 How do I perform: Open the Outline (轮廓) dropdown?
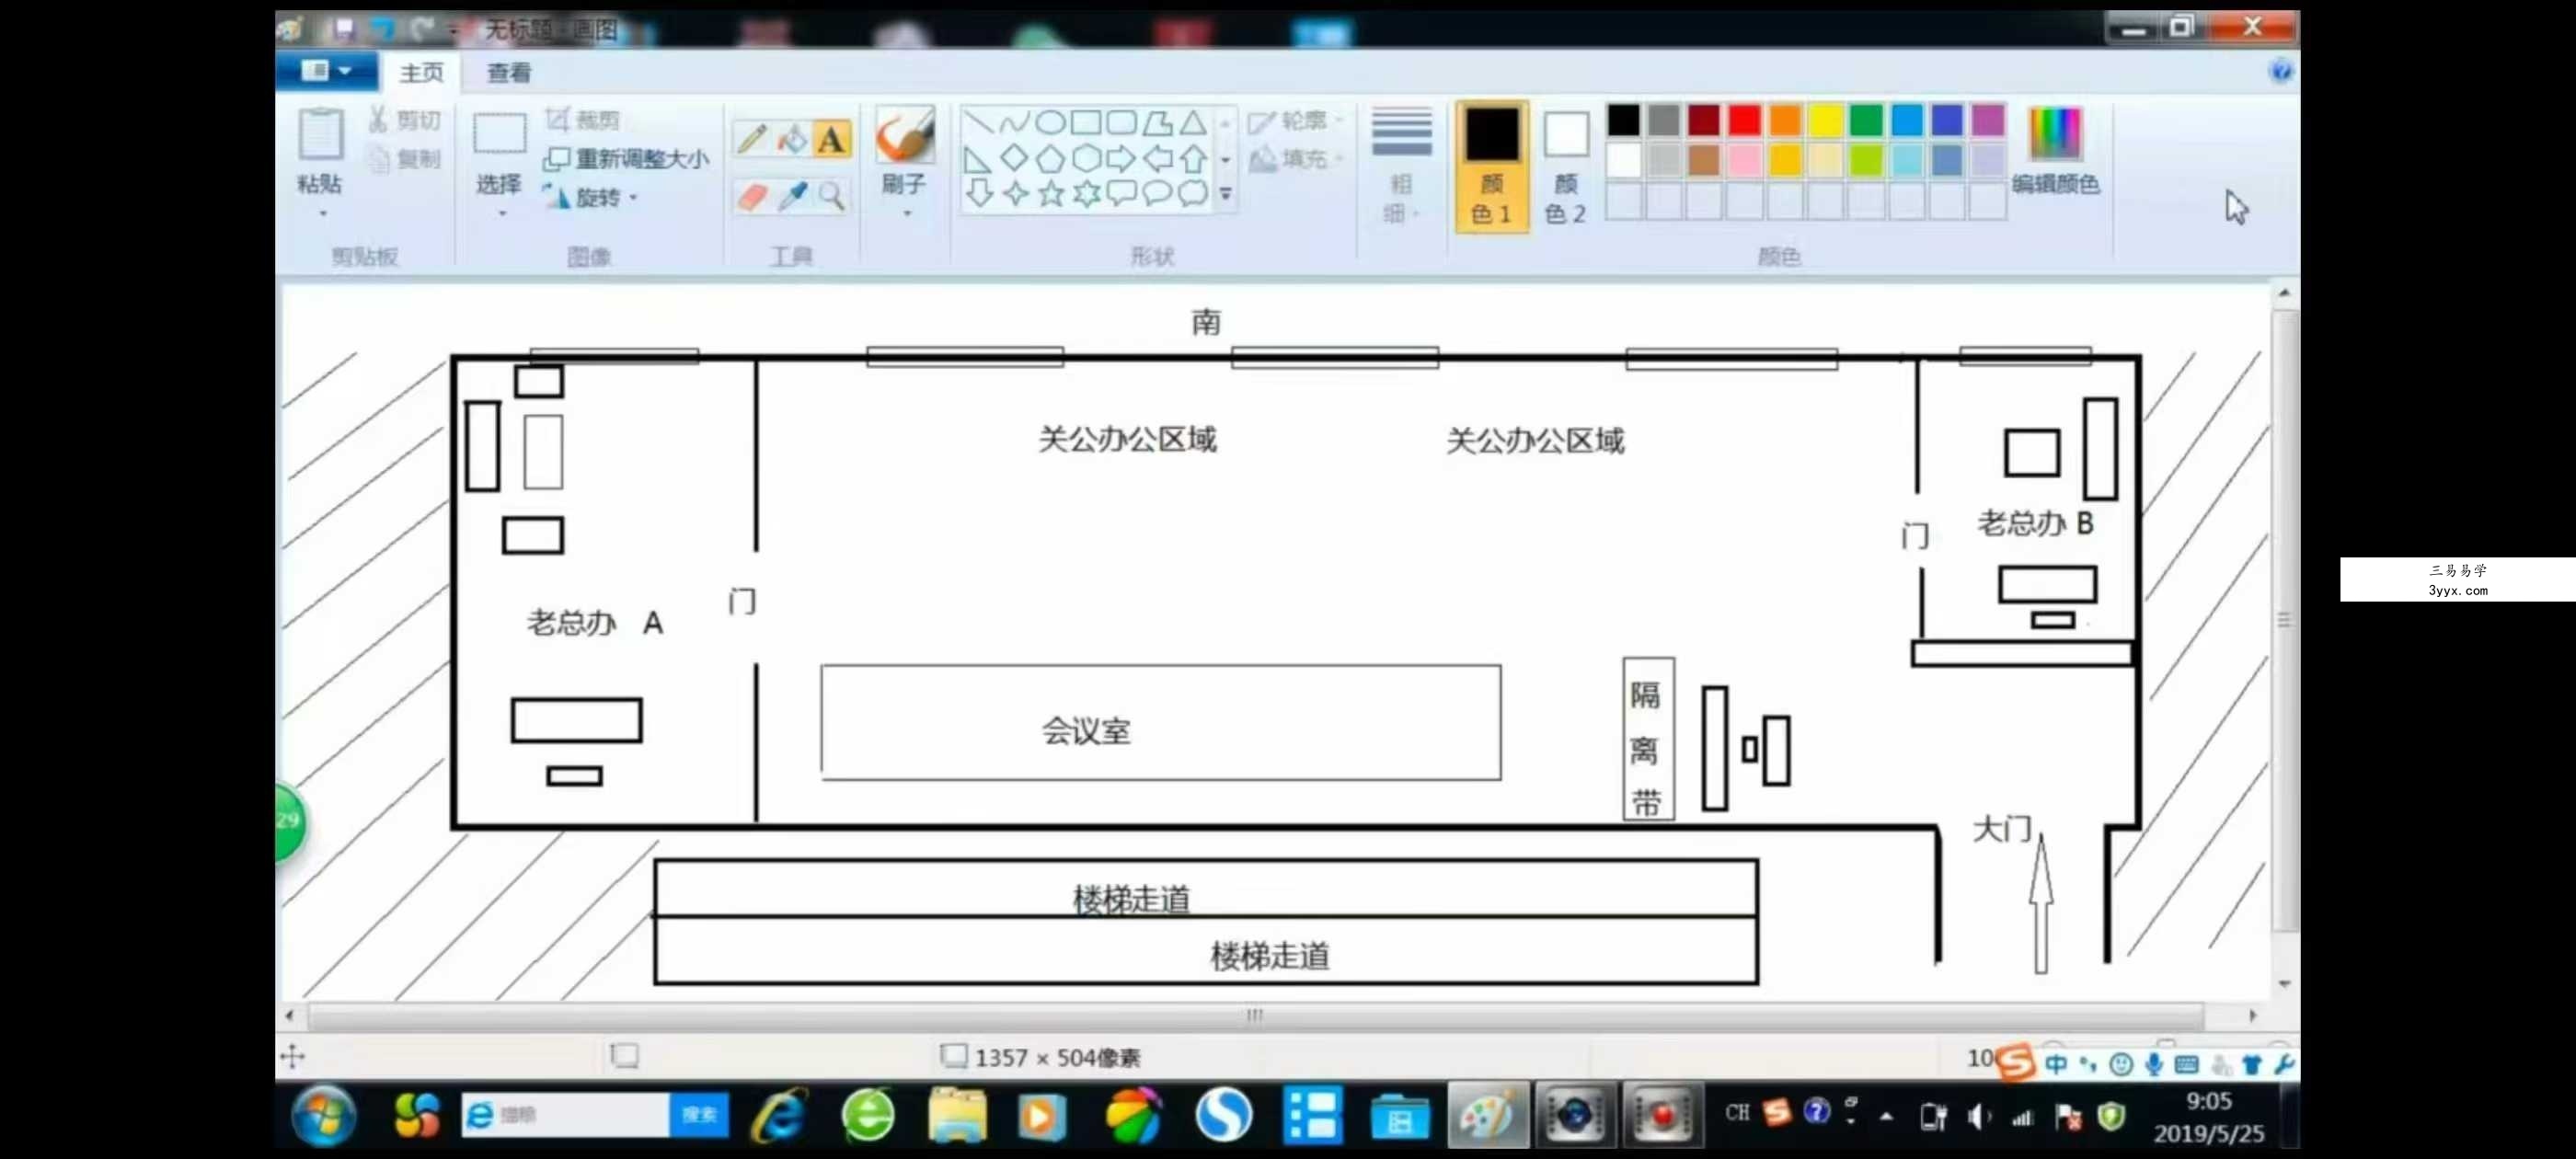1295,121
